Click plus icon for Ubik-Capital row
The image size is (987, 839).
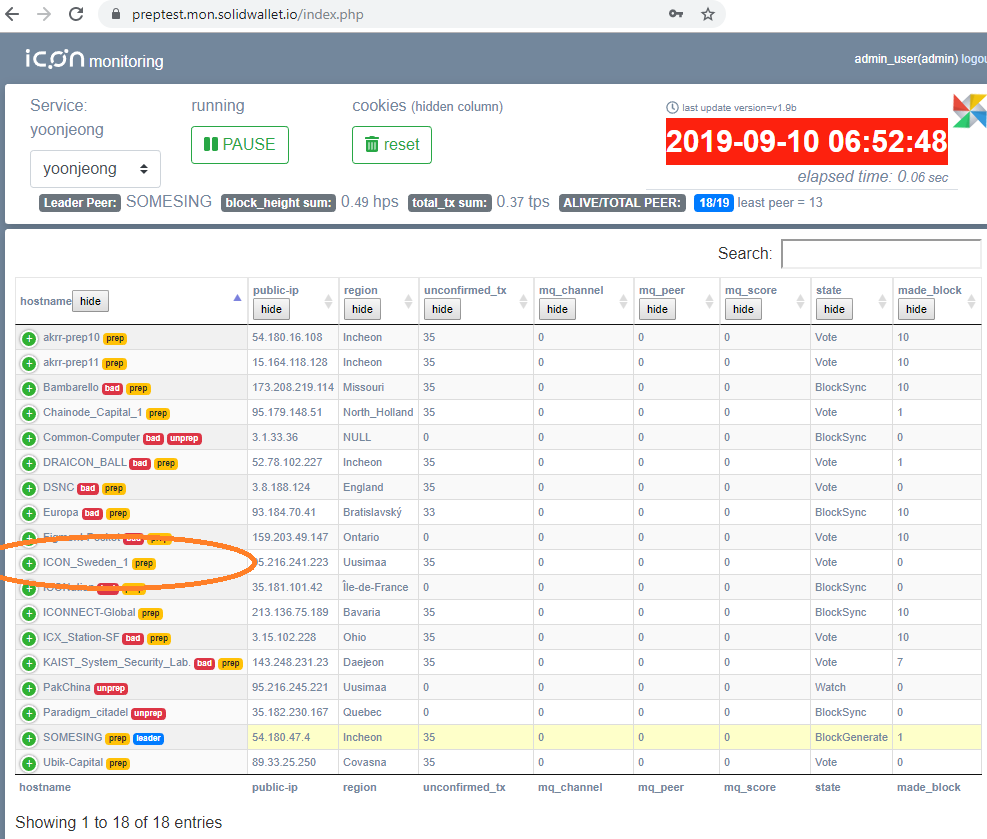tap(29, 763)
